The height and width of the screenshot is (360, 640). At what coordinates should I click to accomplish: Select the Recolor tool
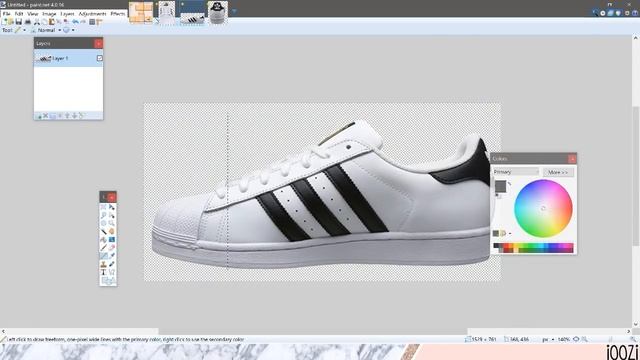click(111, 264)
